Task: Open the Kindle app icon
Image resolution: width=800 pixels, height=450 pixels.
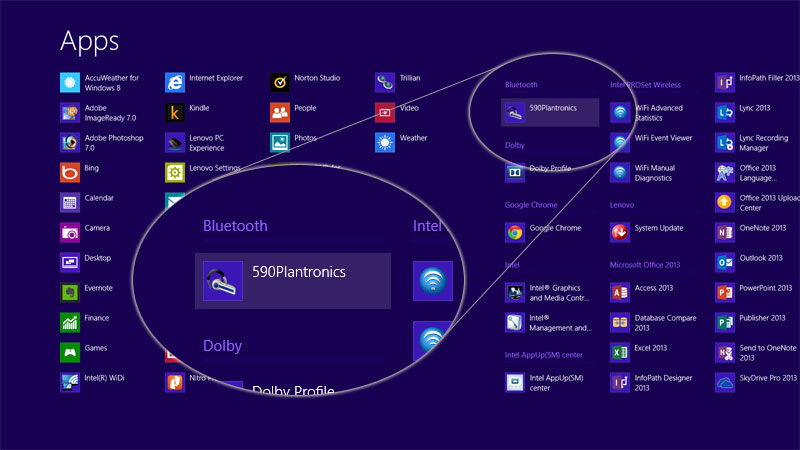Action: (x=175, y=113)
